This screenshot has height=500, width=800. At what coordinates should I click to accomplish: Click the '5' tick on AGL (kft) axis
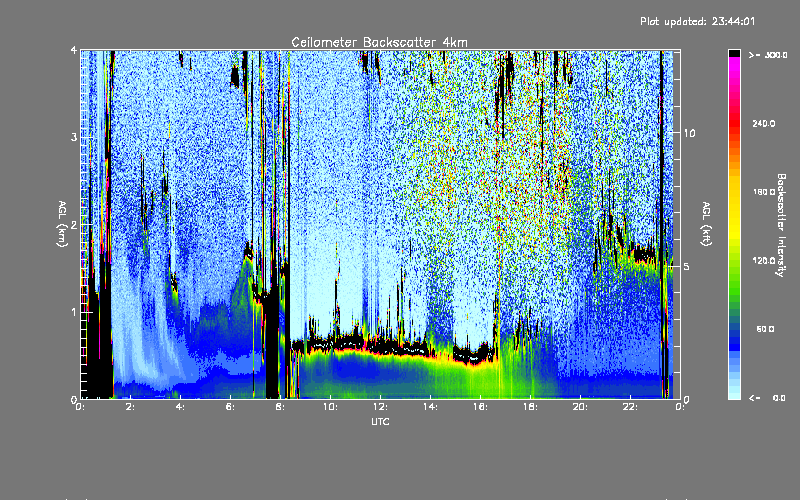687,267
